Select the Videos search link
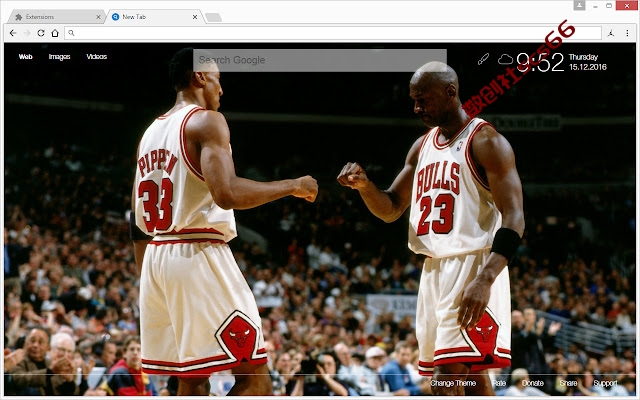Screen dimensions: 640x400 pyautogui.click(x=97, y=57)
